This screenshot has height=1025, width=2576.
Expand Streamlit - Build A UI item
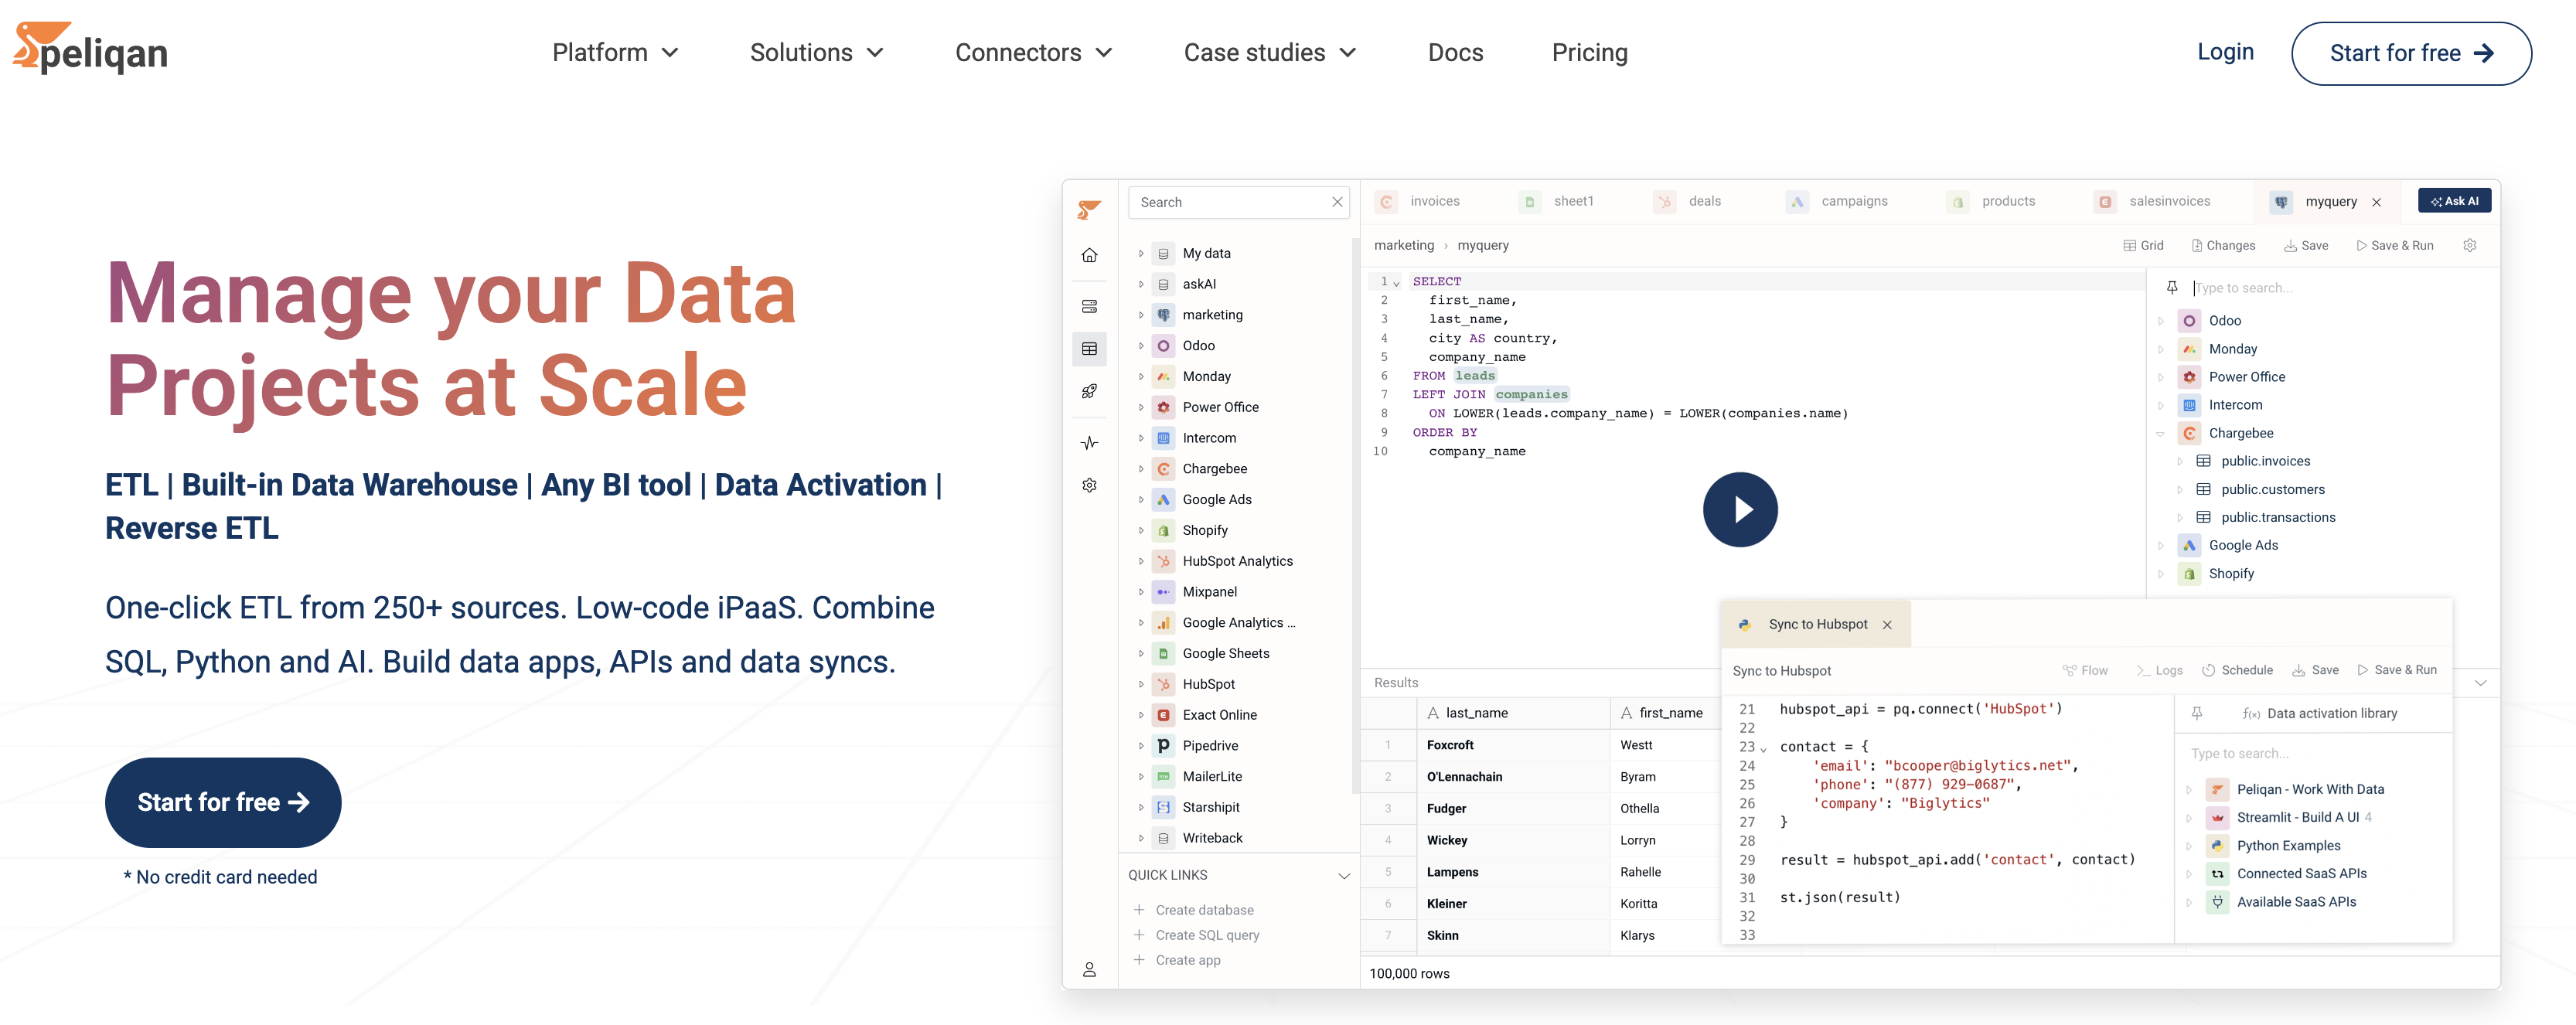[x=2188, y=817]
